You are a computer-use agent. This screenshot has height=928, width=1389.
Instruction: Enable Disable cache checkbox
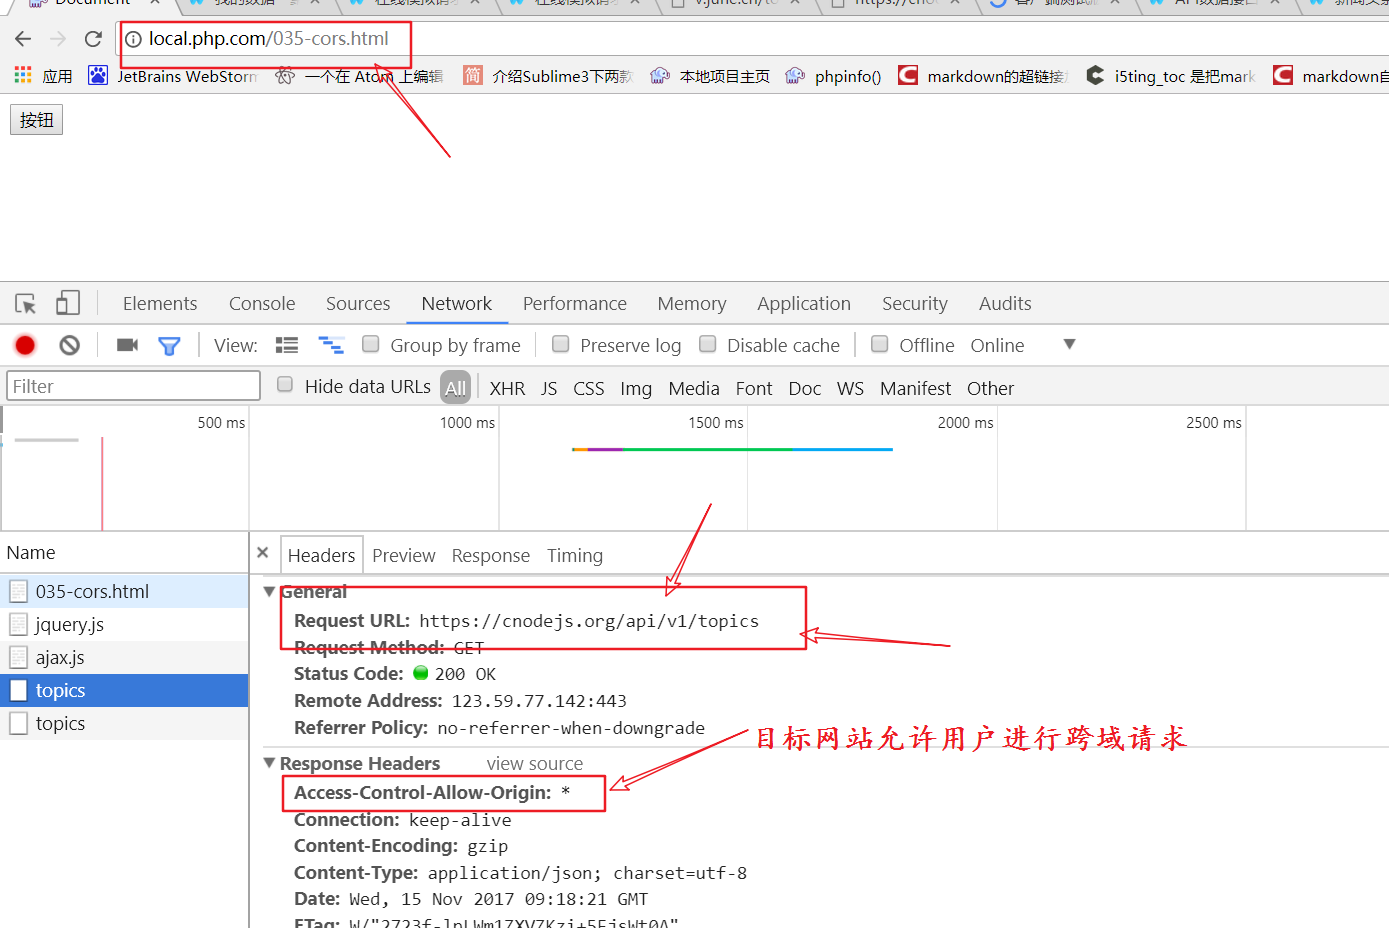(x=708, y=344)
